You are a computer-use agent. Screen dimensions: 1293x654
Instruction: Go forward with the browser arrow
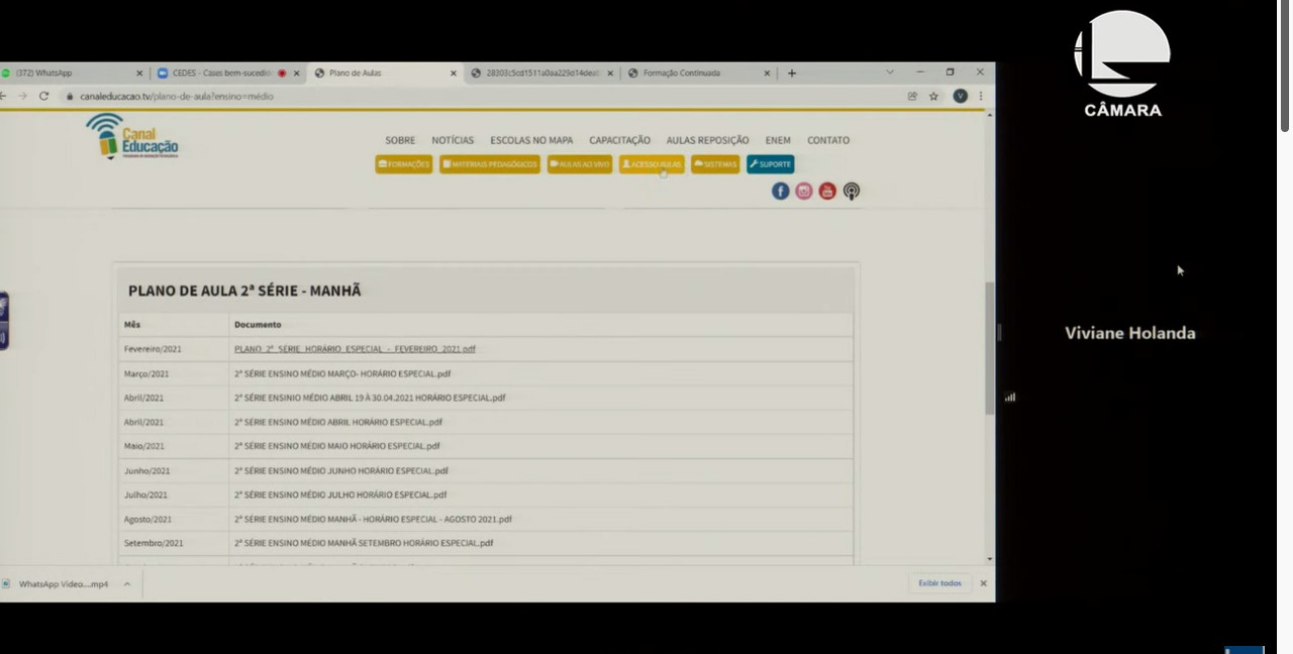pos(22,96)
